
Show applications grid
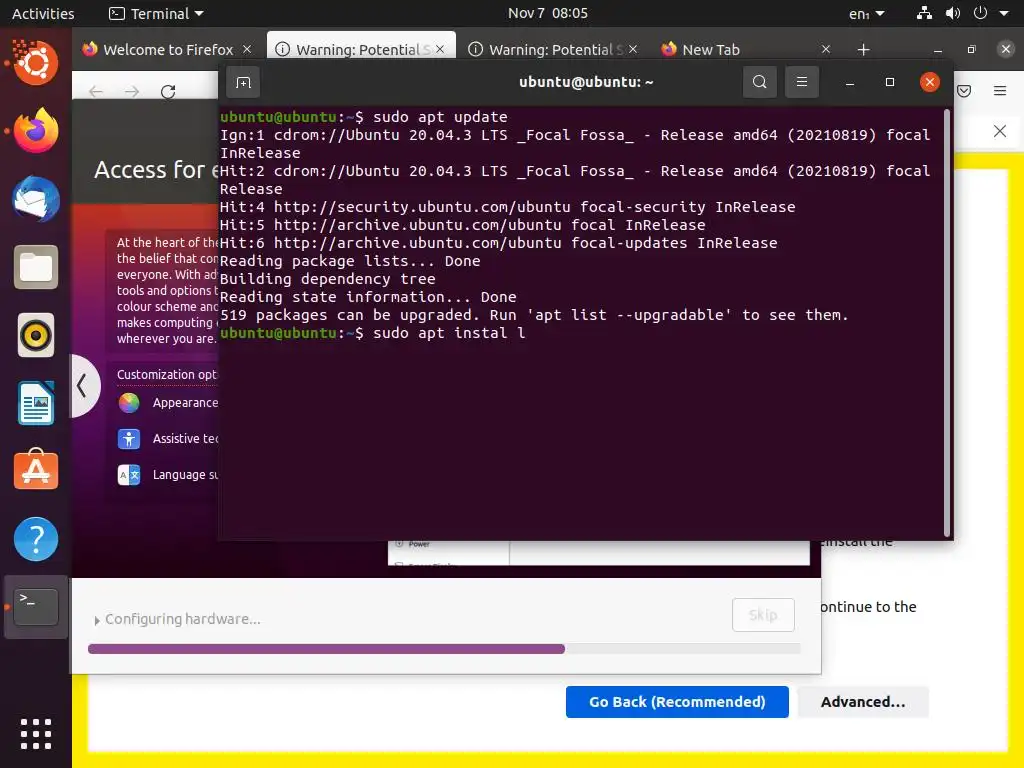[36, 734]
